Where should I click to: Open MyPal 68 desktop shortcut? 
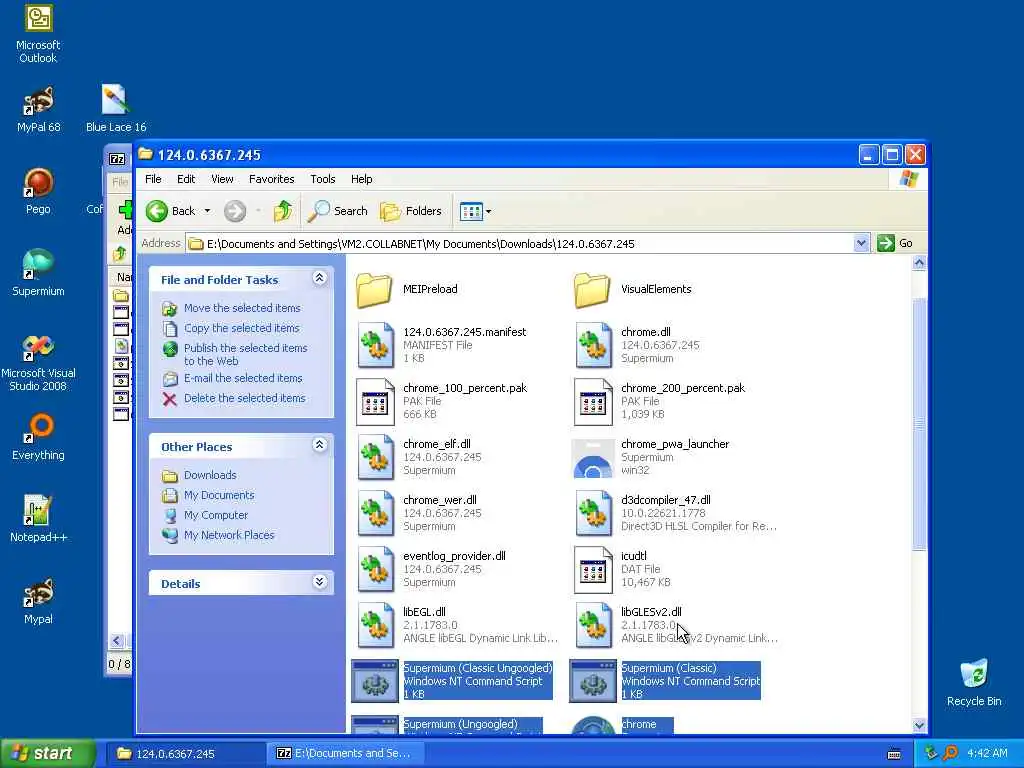point(38,110)
